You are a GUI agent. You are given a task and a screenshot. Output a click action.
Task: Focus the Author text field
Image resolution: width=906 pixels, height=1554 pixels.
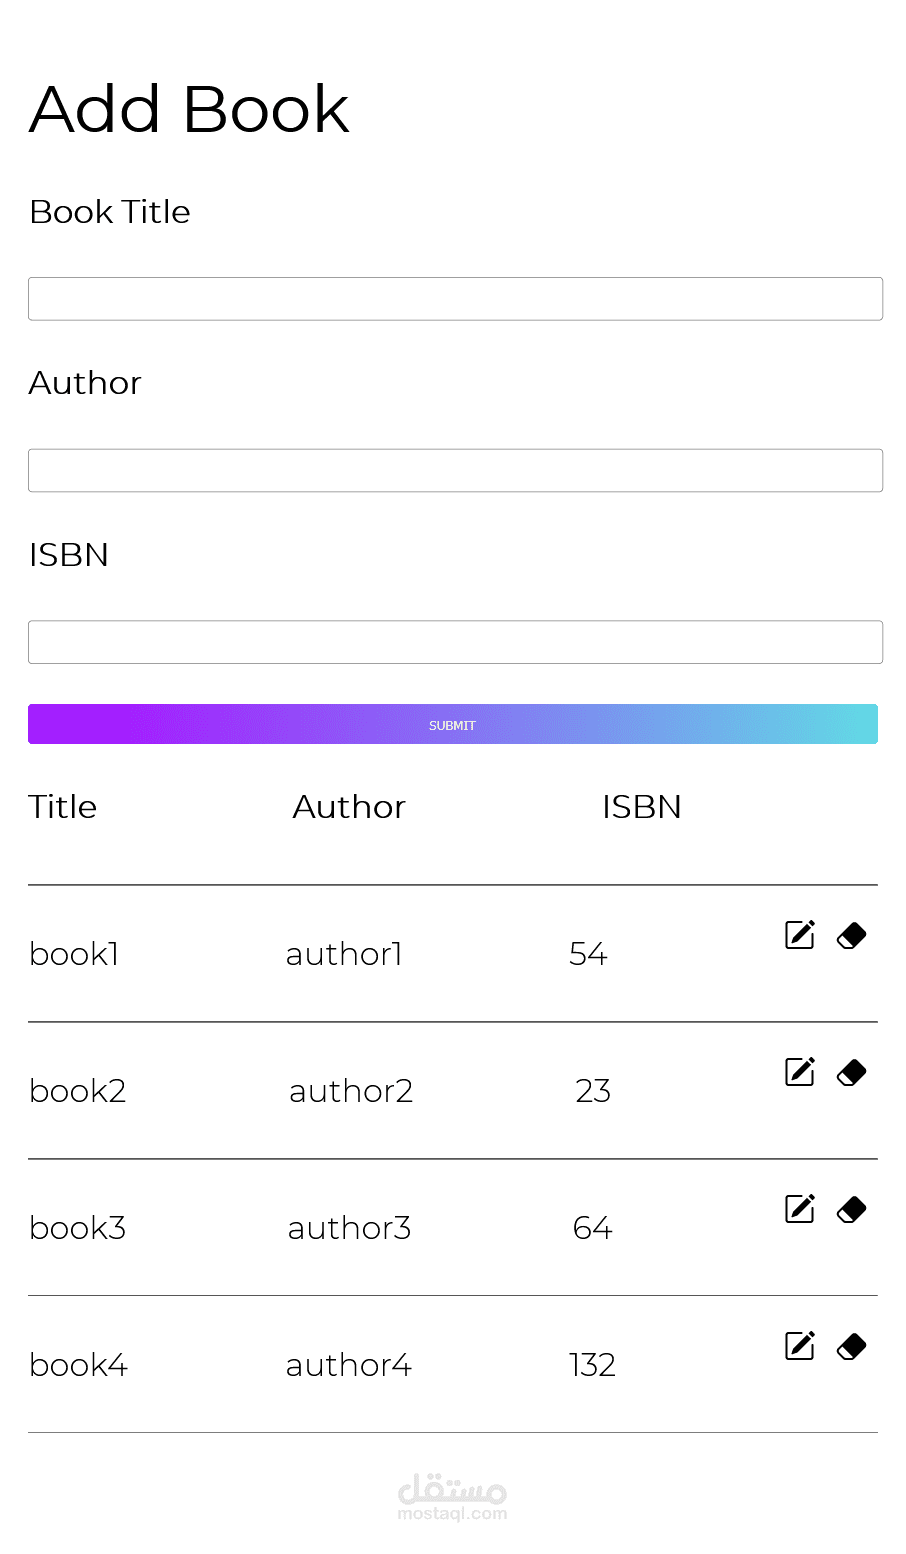[x=455, y=471]
